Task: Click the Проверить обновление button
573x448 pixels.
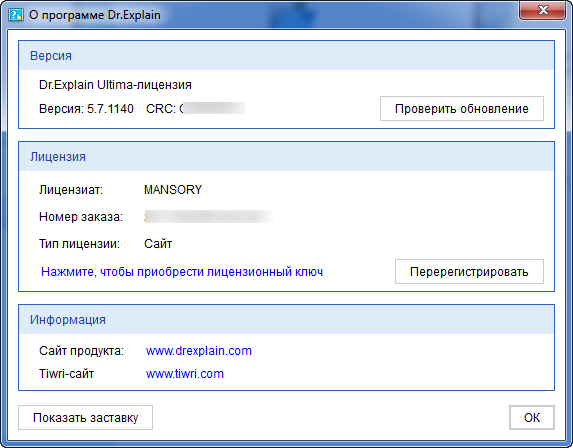Action: [462, 109]
